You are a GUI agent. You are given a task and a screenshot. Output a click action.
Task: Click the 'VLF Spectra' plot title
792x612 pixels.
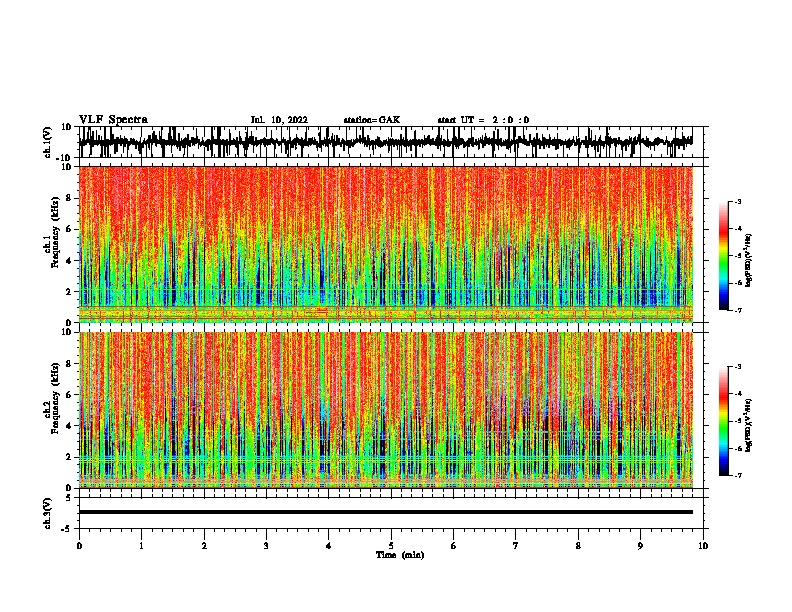[113, 120]
